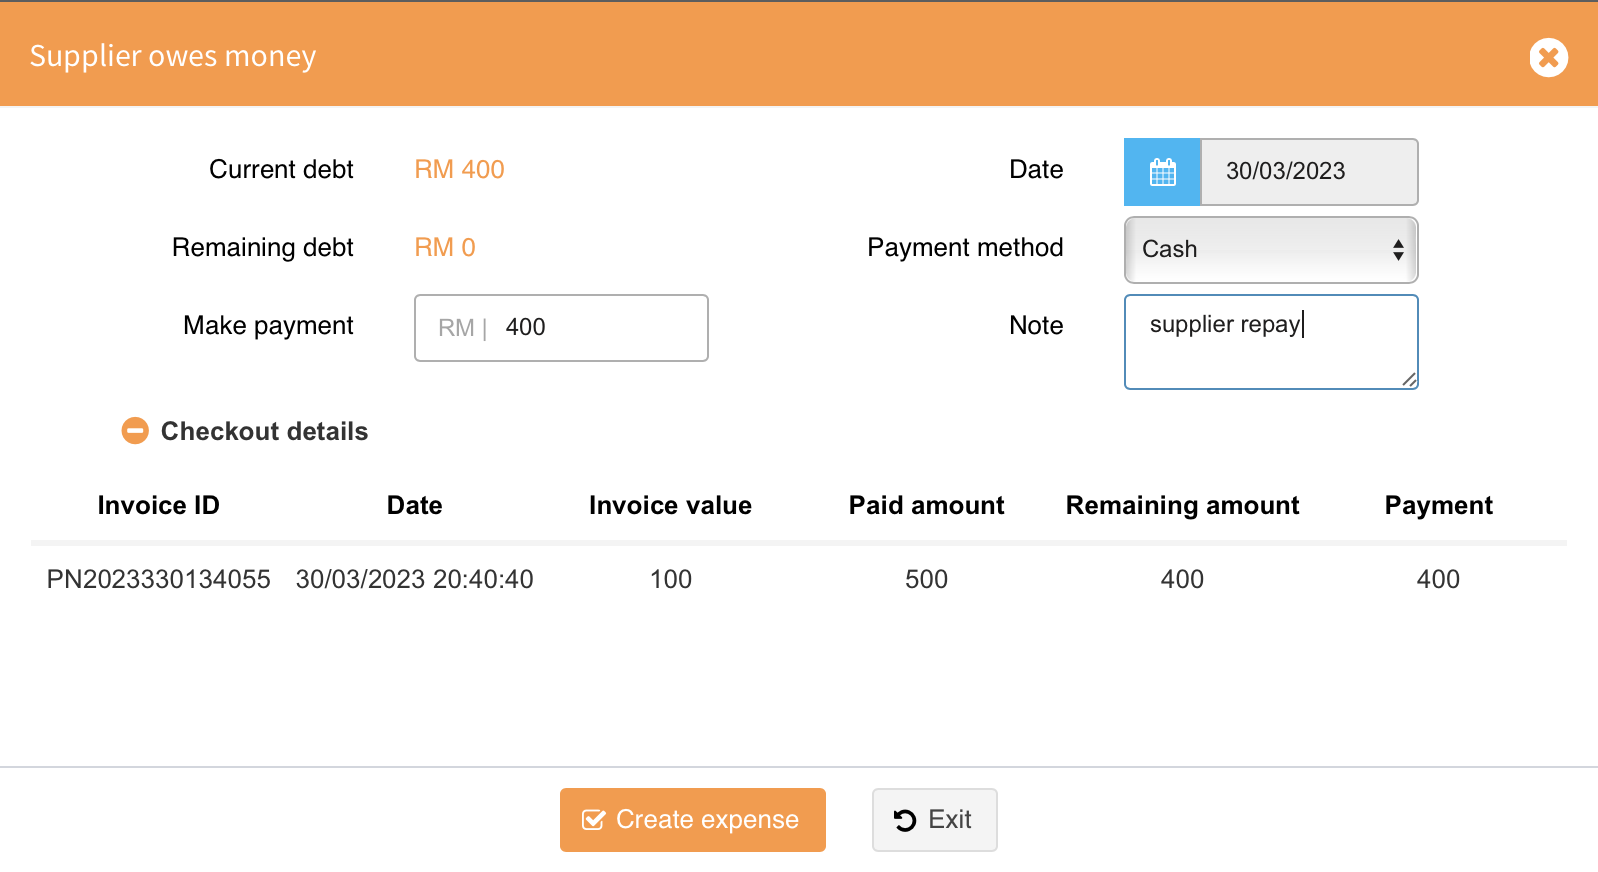1598x872 pixels.
Task: Click the Current debt value RM 400
Action: 459,170
